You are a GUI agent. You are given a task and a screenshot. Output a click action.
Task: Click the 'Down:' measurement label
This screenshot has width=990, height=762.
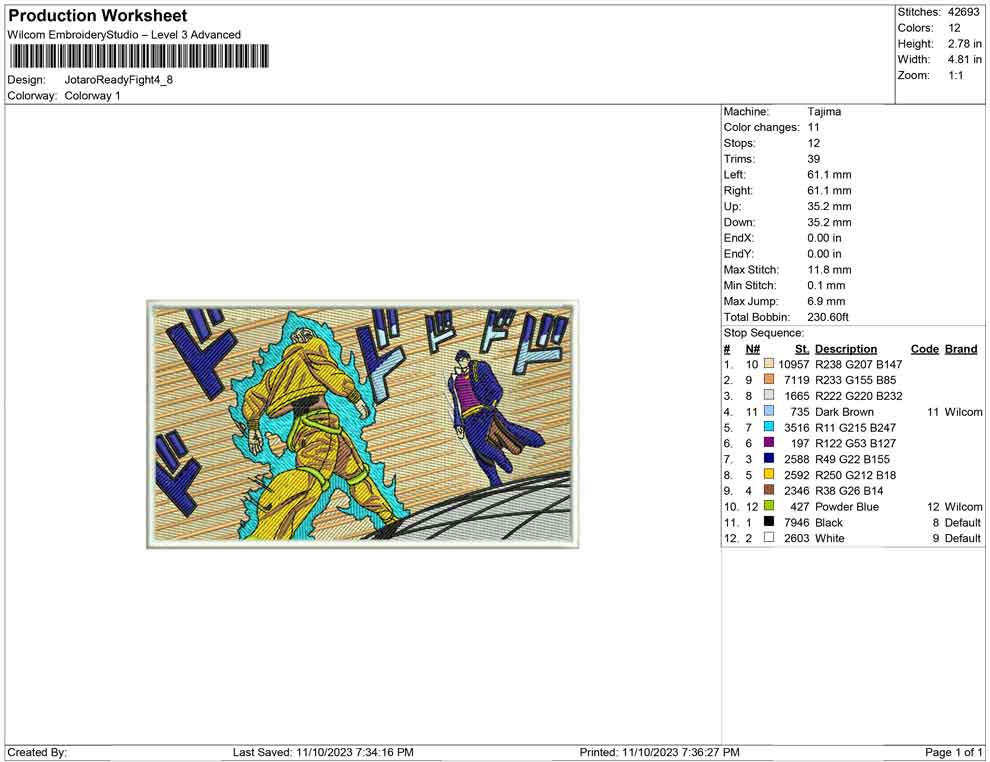click(739, 222)
